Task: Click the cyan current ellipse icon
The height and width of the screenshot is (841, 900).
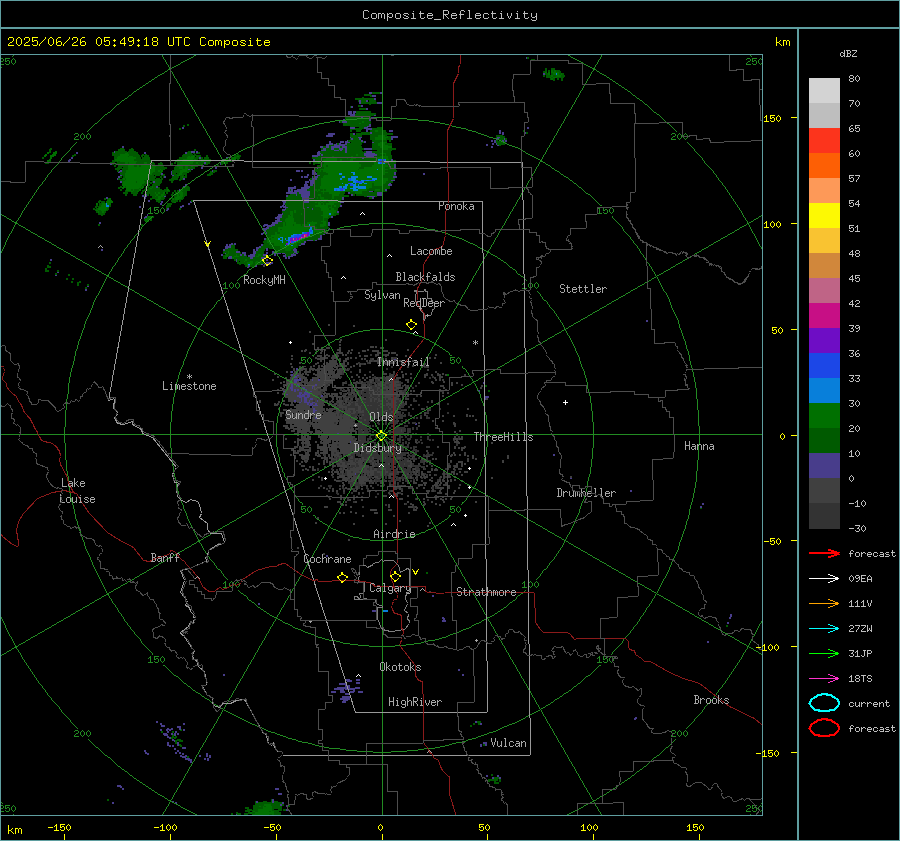Action: 824,703
